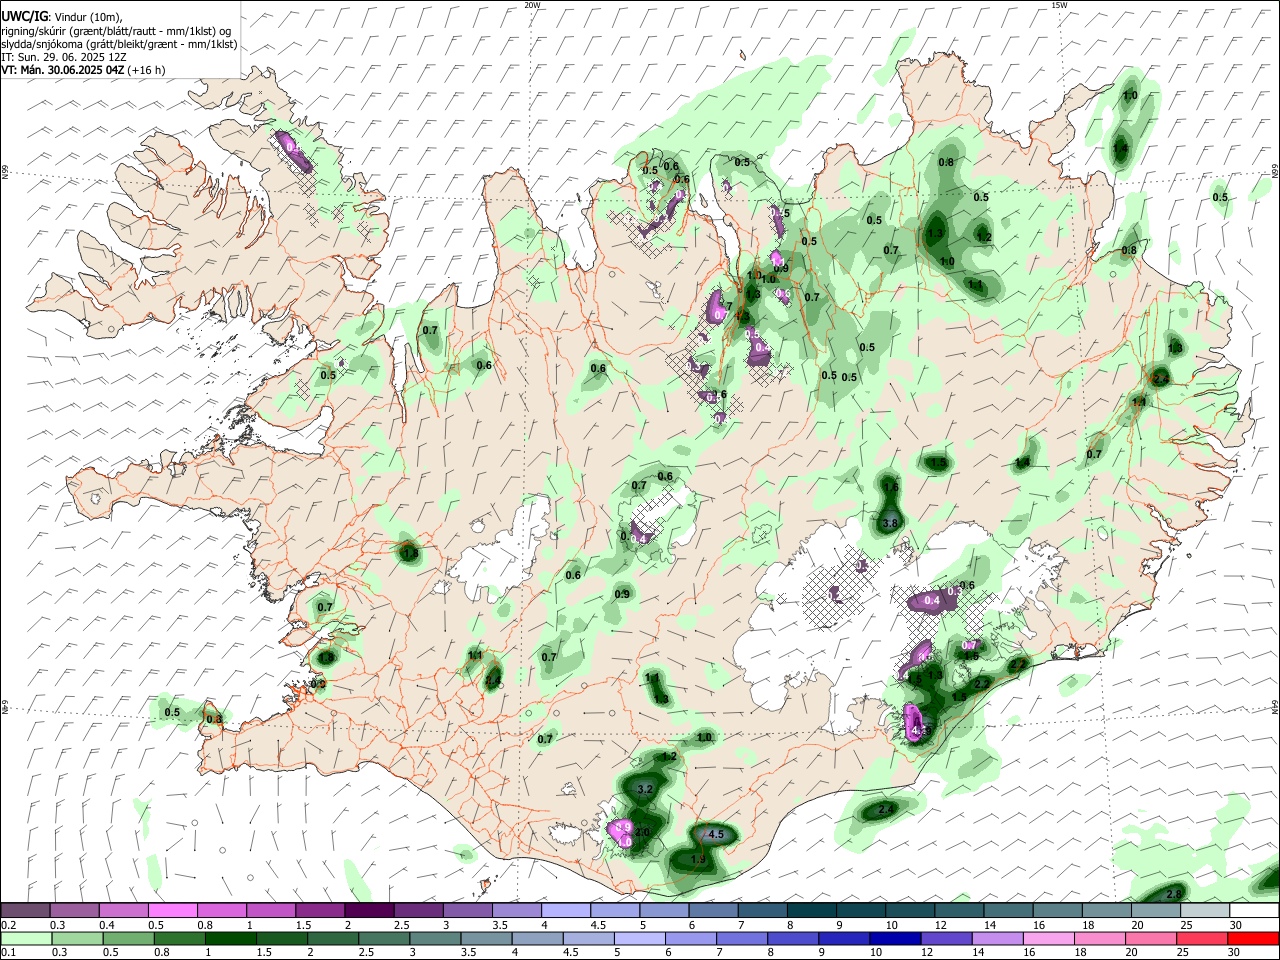Click the 20W longitude label
This screenshot has width=1280, height=960.
(x=532, y=5)
